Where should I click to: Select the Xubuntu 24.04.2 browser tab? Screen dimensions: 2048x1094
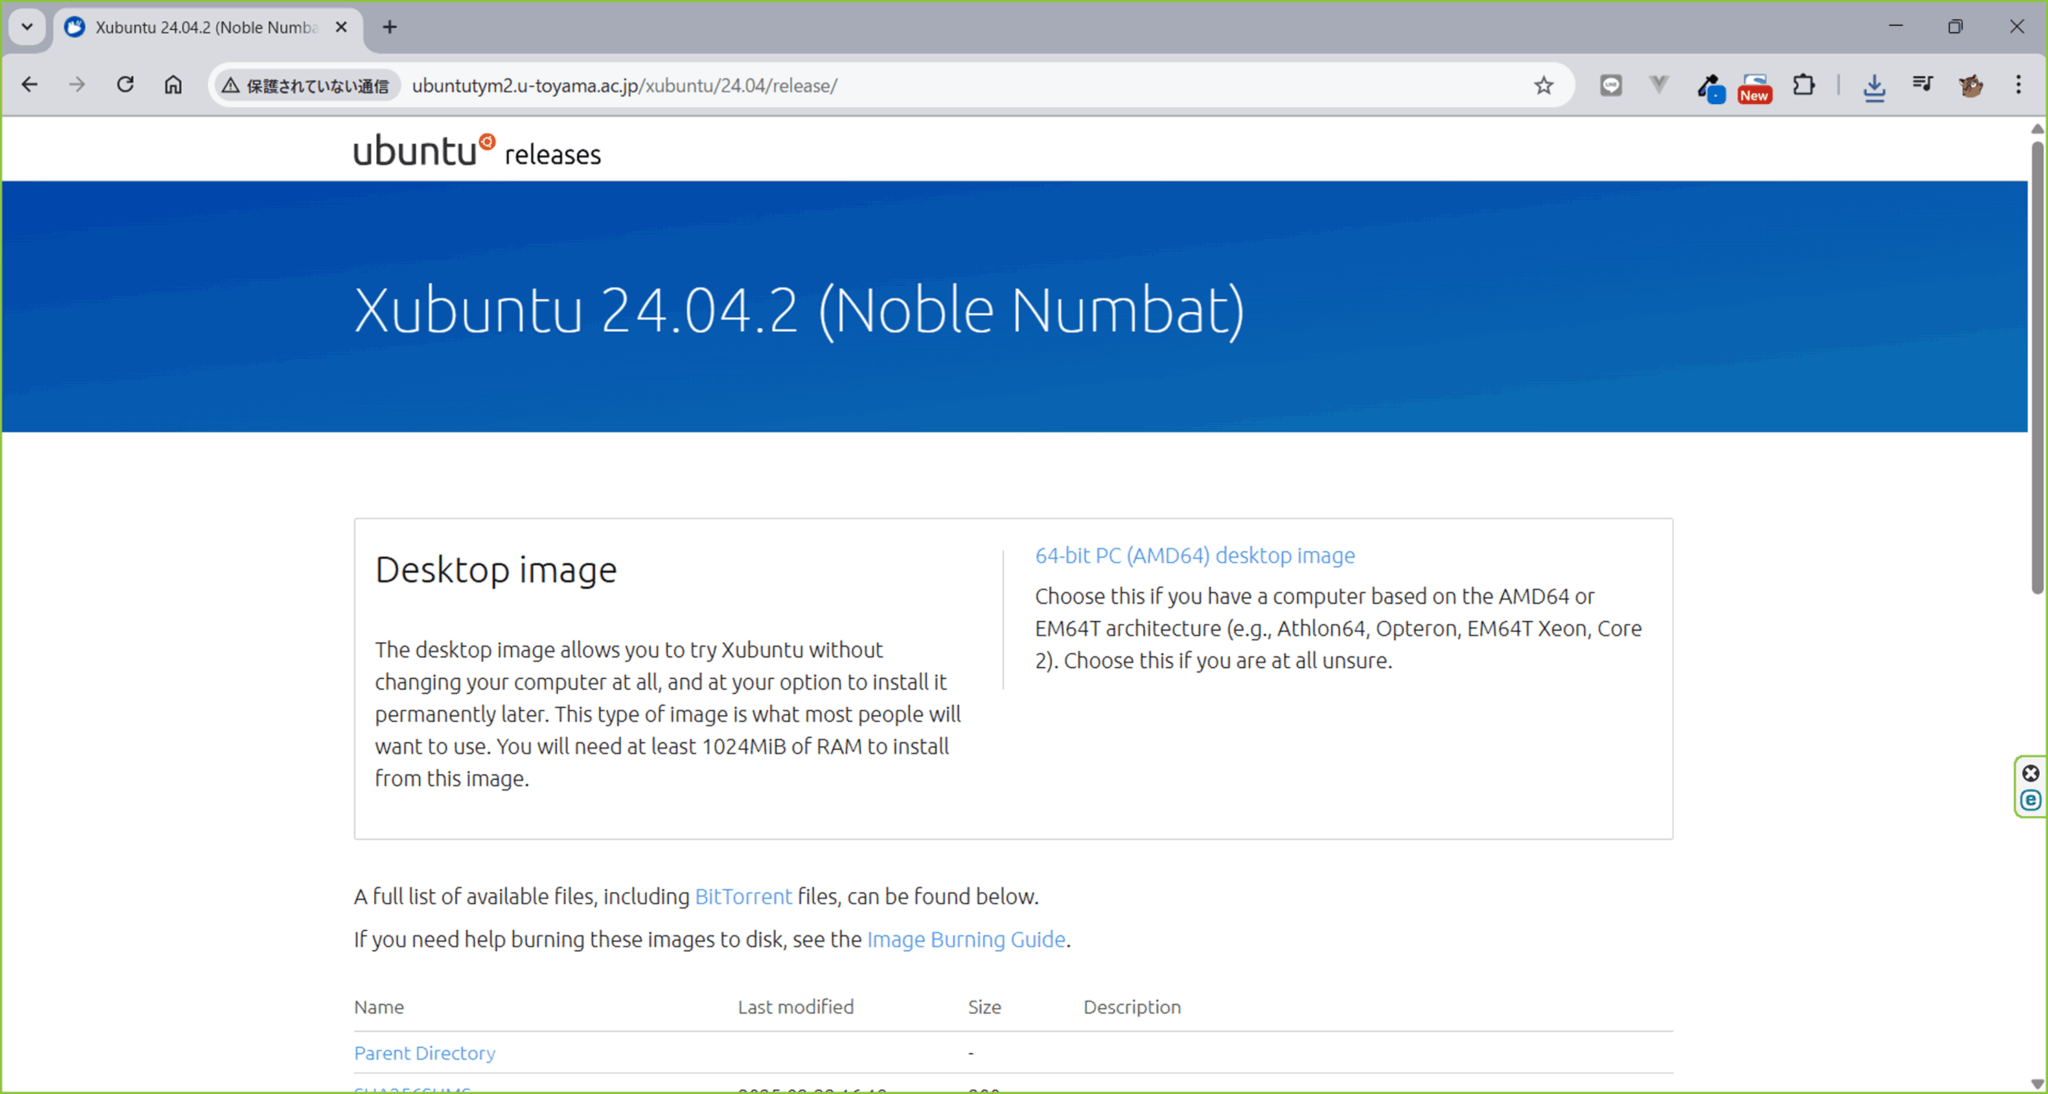tap(200, 27)
